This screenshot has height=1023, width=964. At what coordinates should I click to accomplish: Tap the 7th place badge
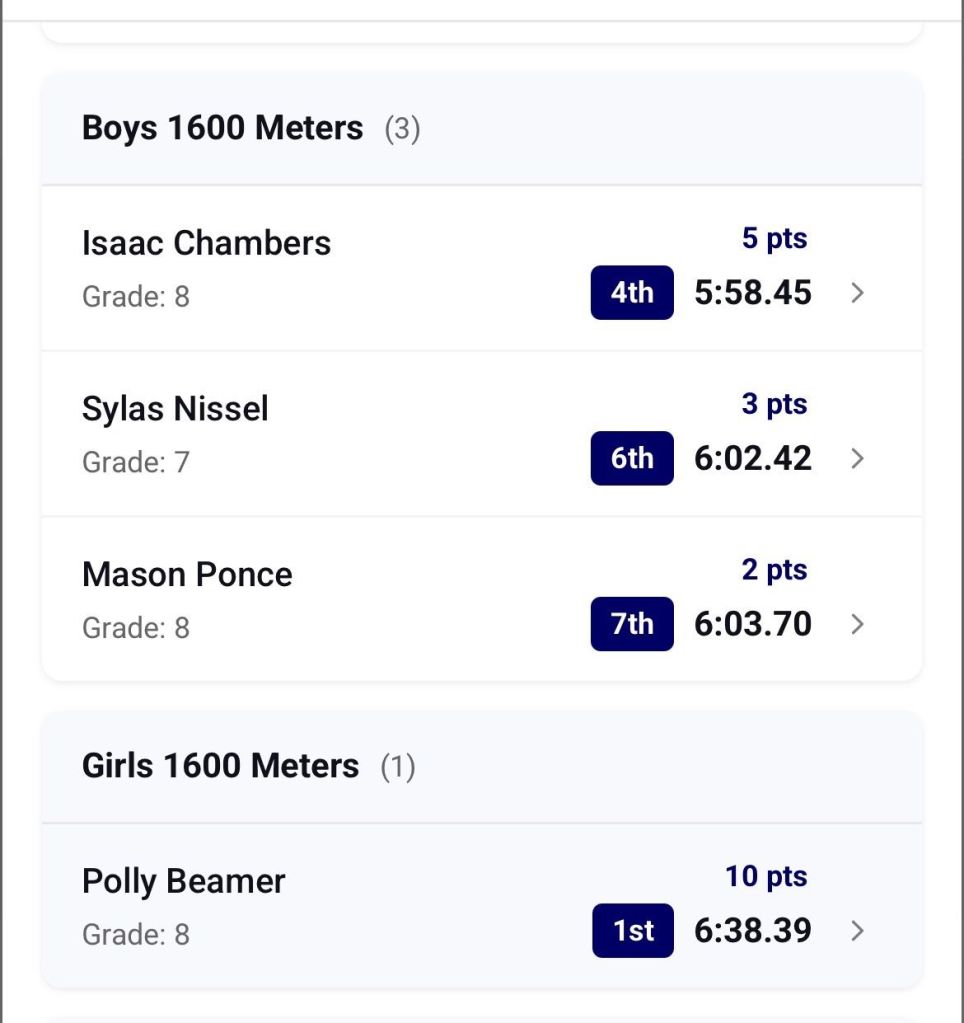point(632,624)
